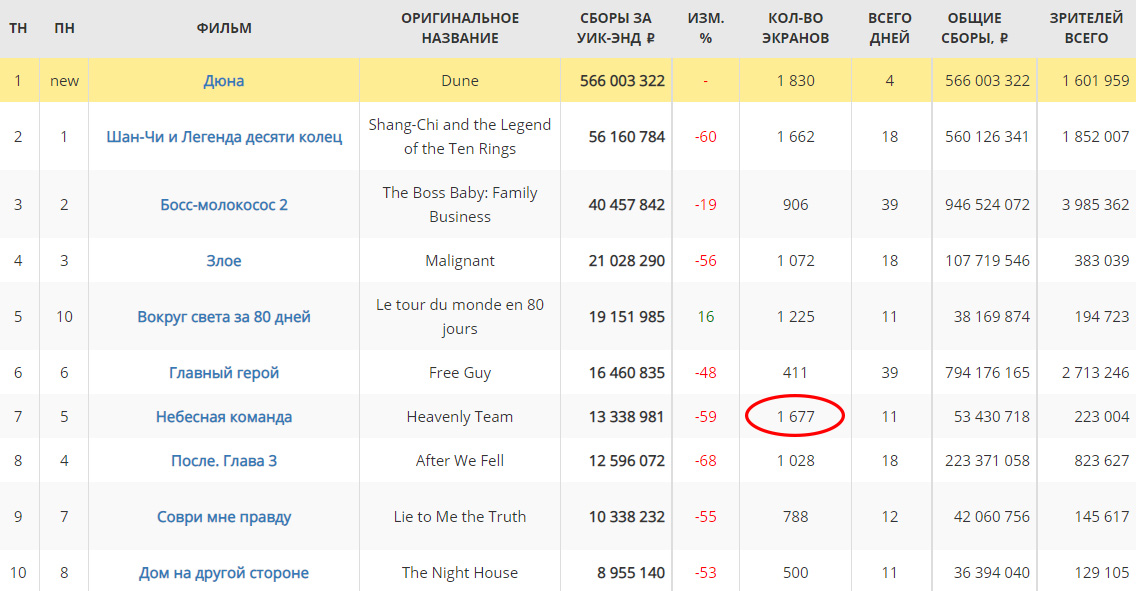
Task: Open the Небесная команда film link
Action: coord(224,416)
